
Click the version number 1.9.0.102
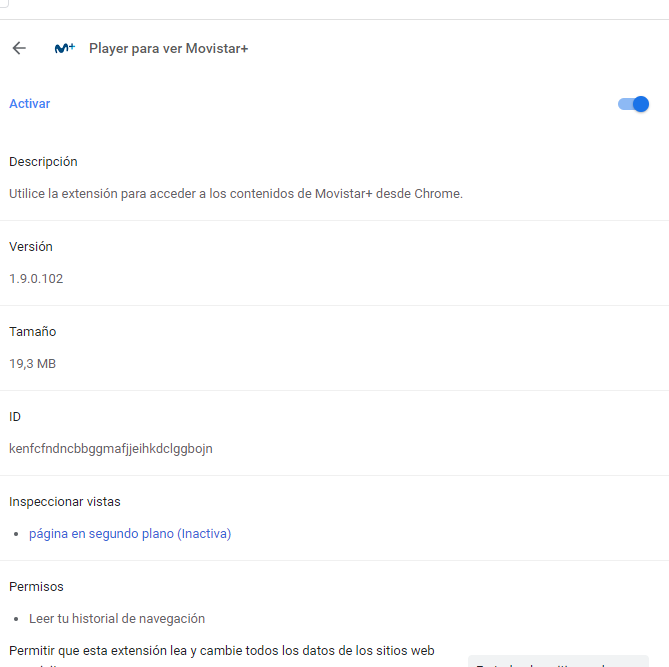(x=36, y=279)
